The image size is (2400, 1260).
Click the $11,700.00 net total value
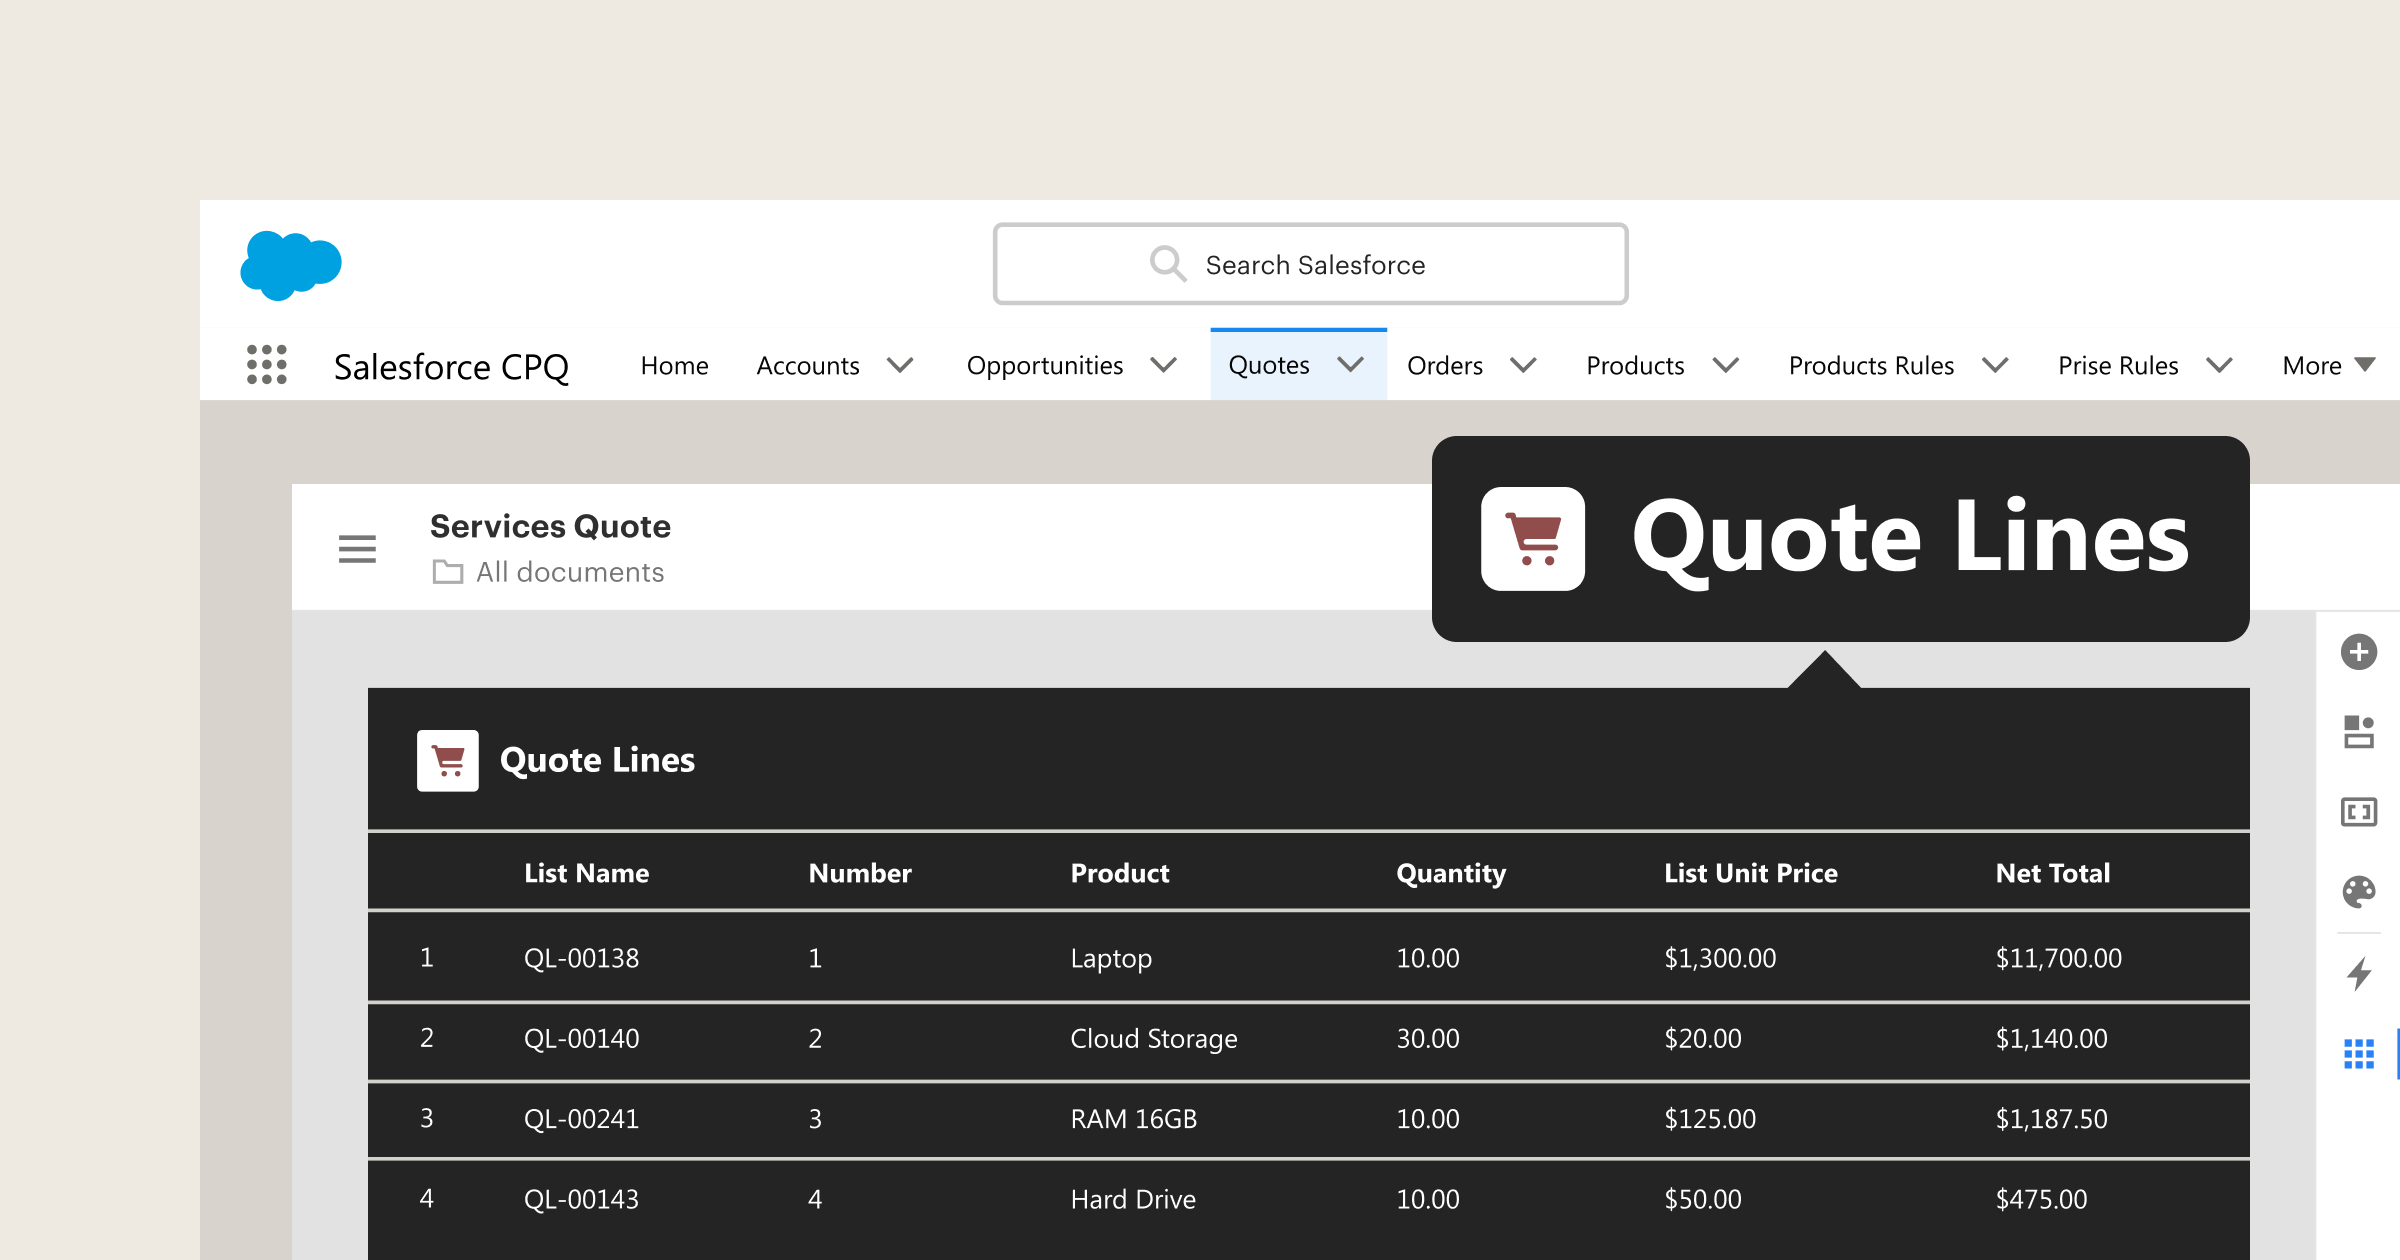[2059, 958]
